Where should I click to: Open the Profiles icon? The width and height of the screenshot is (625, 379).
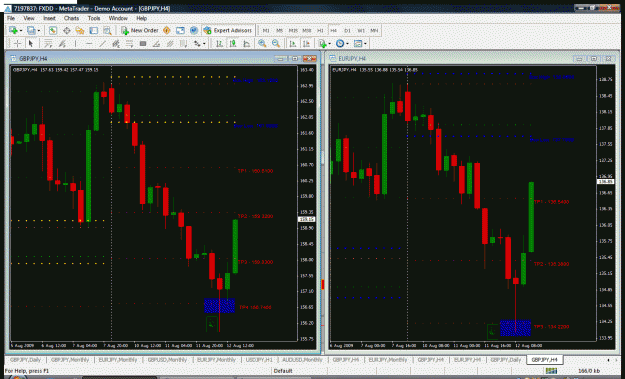coord(31,30)
